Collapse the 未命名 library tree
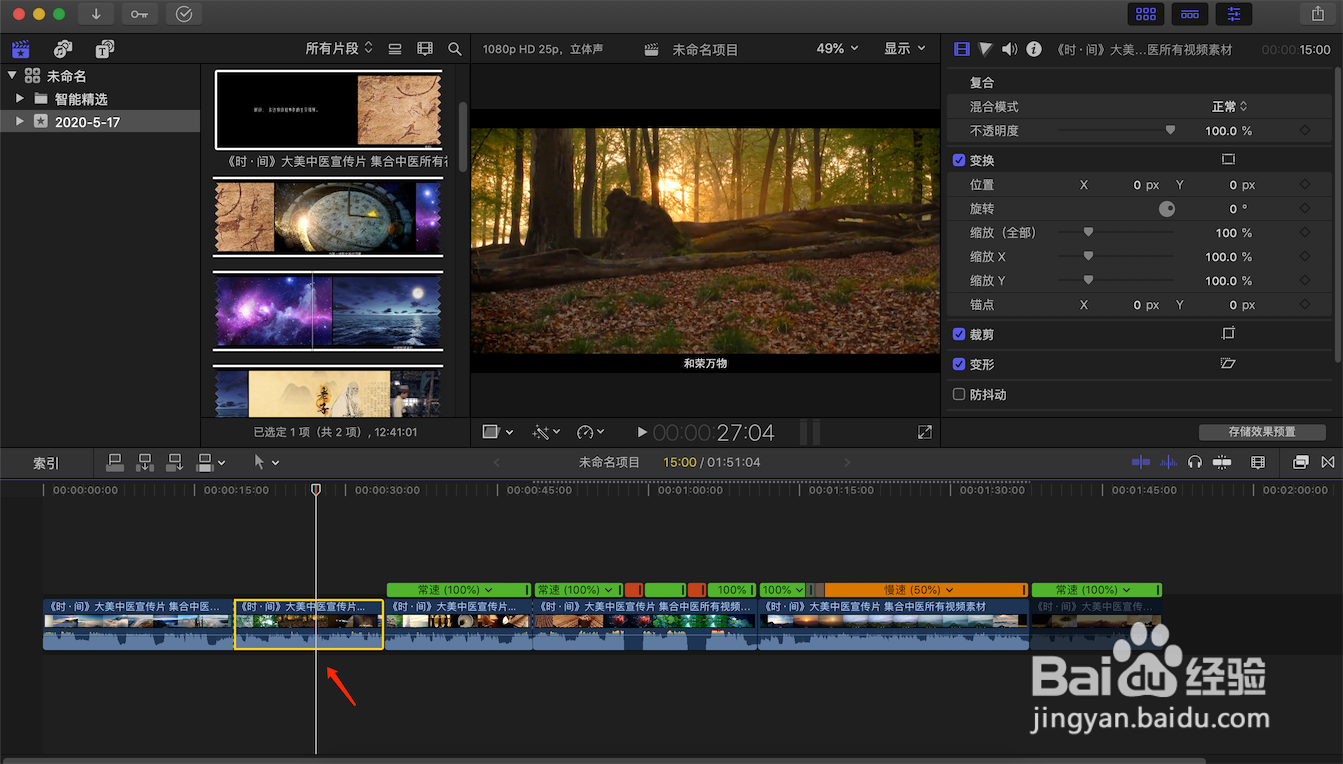 (12, 76)
